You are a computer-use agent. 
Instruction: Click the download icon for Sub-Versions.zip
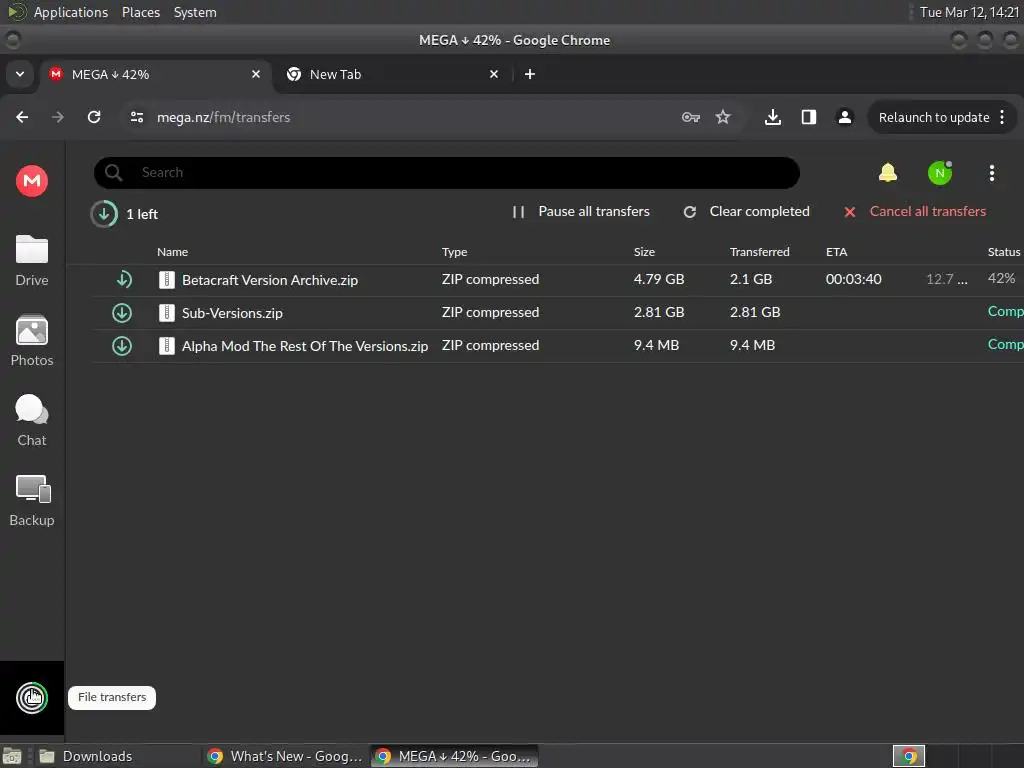(121, 313)
